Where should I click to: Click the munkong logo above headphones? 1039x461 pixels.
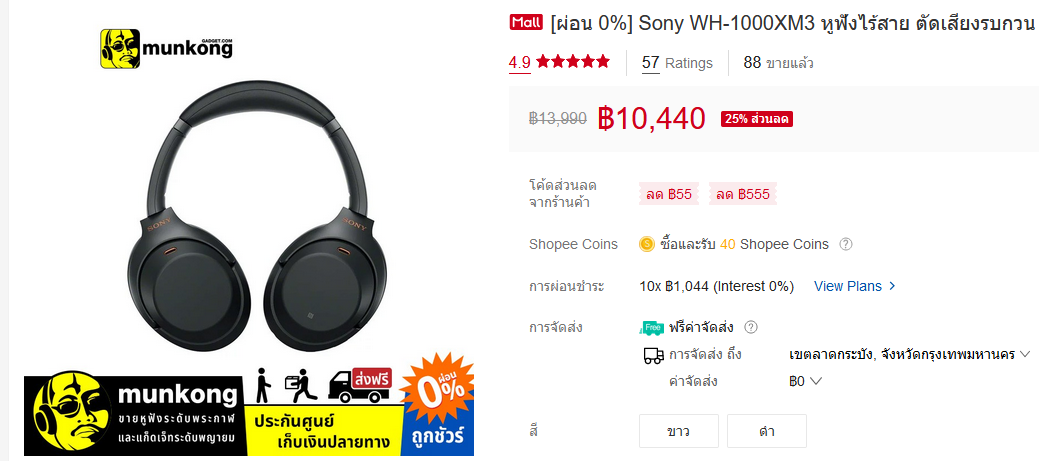[167, 48]
